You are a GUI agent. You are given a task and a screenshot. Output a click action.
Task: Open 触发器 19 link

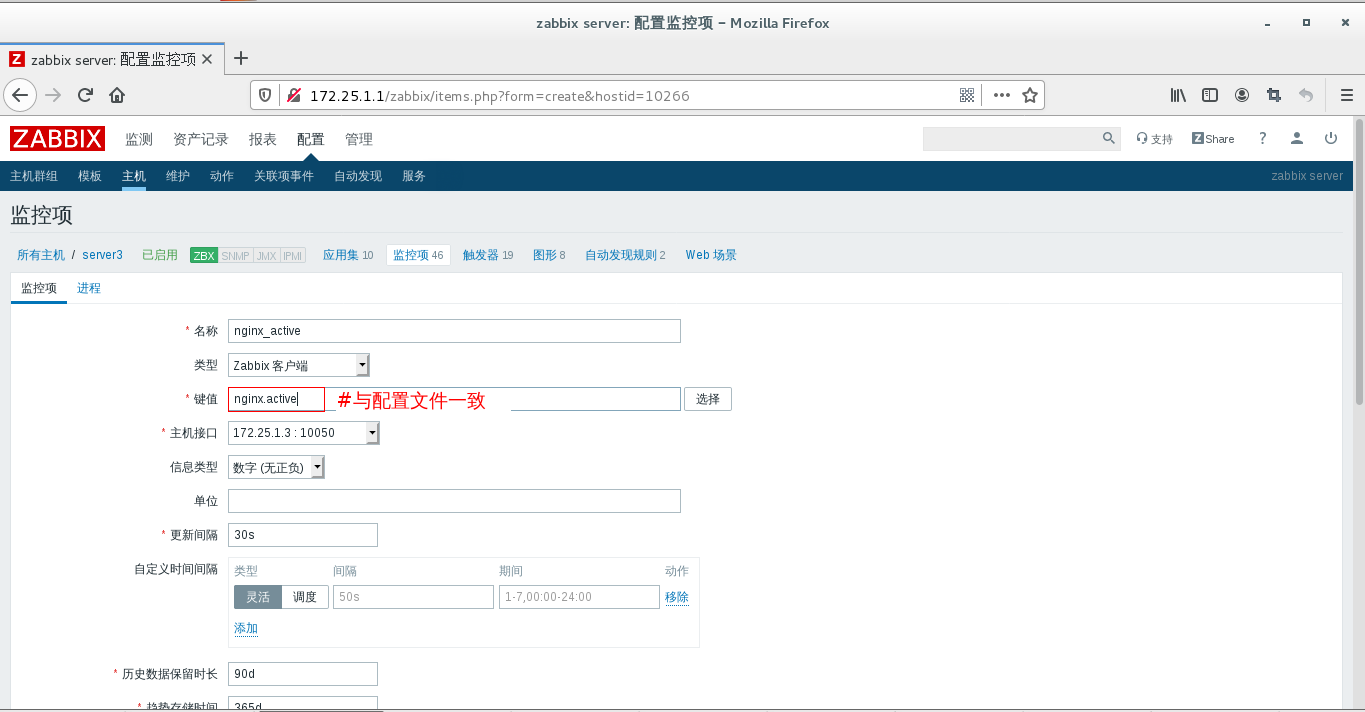[488, 255]
